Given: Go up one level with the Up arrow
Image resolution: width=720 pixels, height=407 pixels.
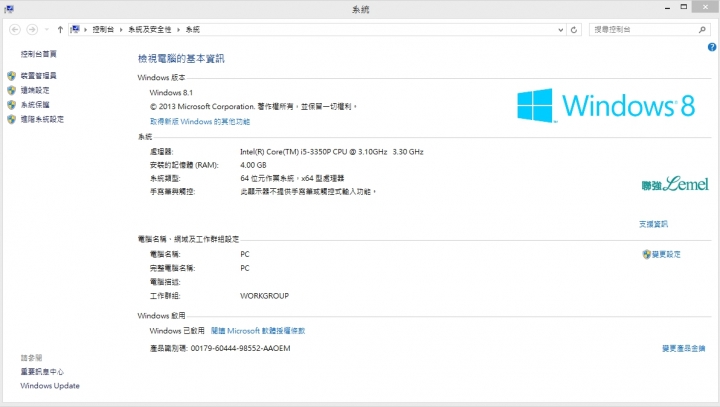Looking at the screenshot, I should (60, 29).
